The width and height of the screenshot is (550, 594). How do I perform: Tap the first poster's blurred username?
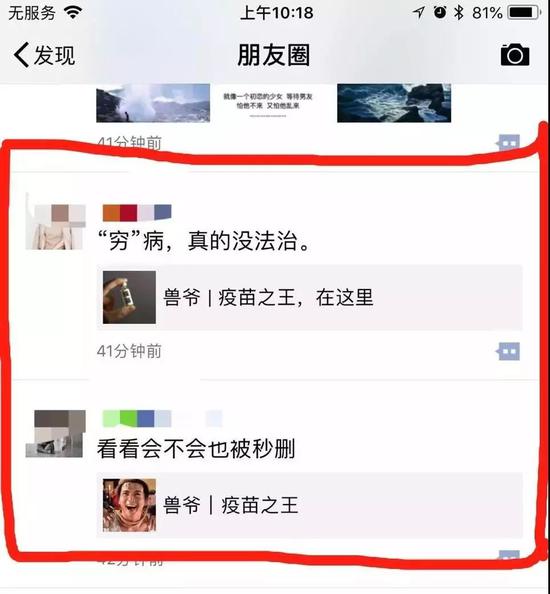coord(137,213)
